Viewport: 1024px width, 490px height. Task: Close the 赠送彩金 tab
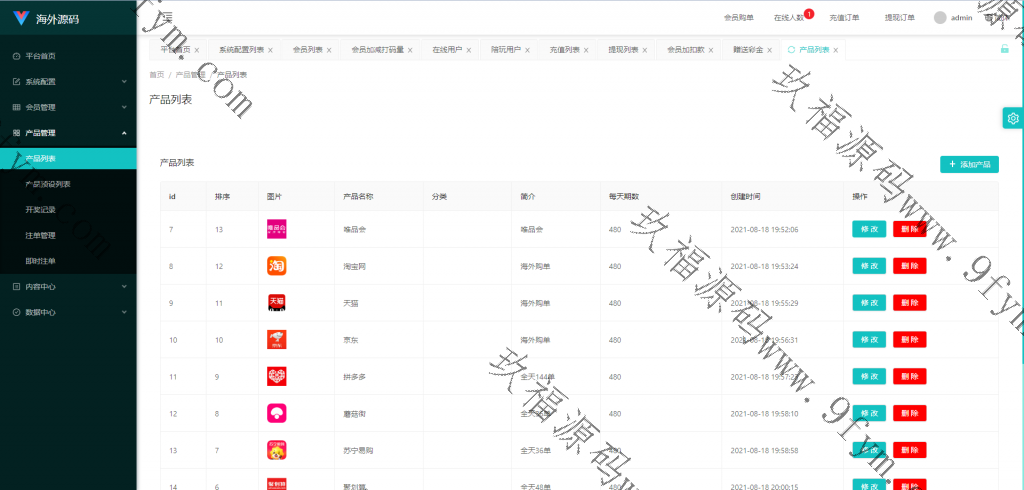point(770,50)
